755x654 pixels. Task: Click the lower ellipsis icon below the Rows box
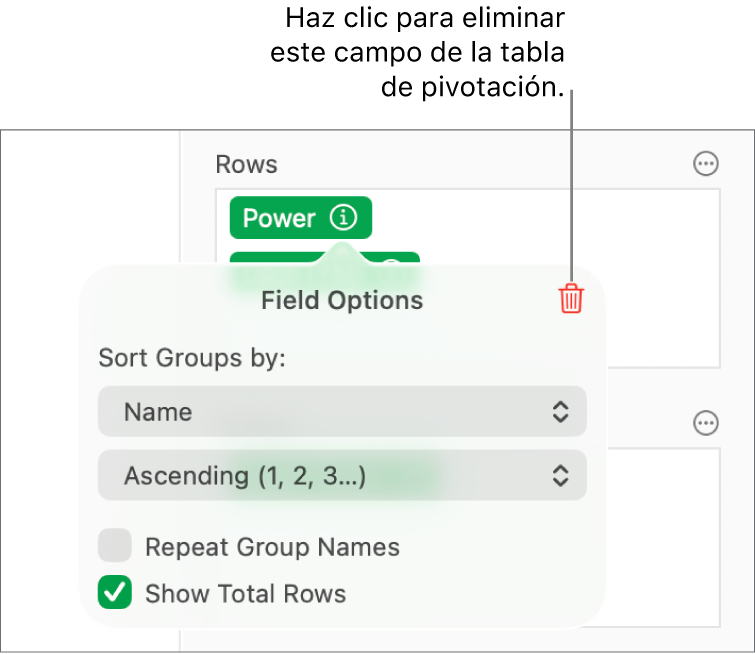point(706,424)
